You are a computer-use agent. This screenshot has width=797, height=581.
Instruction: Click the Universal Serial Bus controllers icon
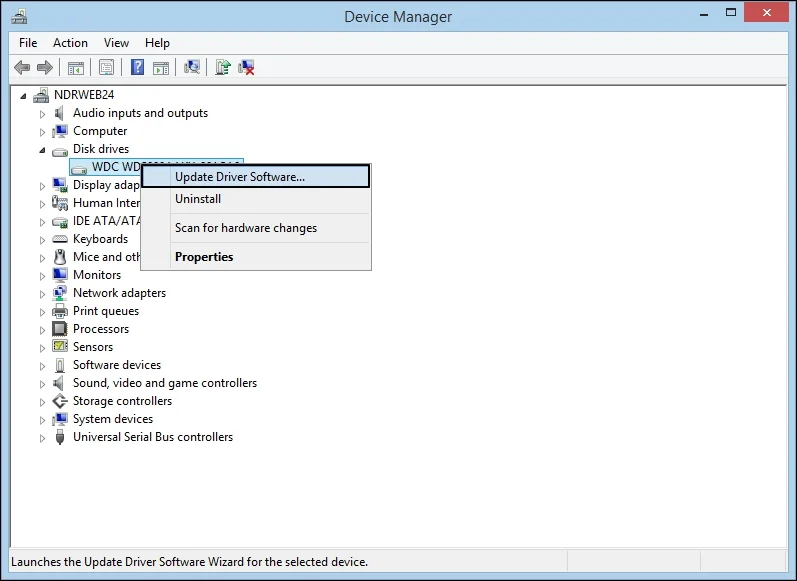coord(59,437)
